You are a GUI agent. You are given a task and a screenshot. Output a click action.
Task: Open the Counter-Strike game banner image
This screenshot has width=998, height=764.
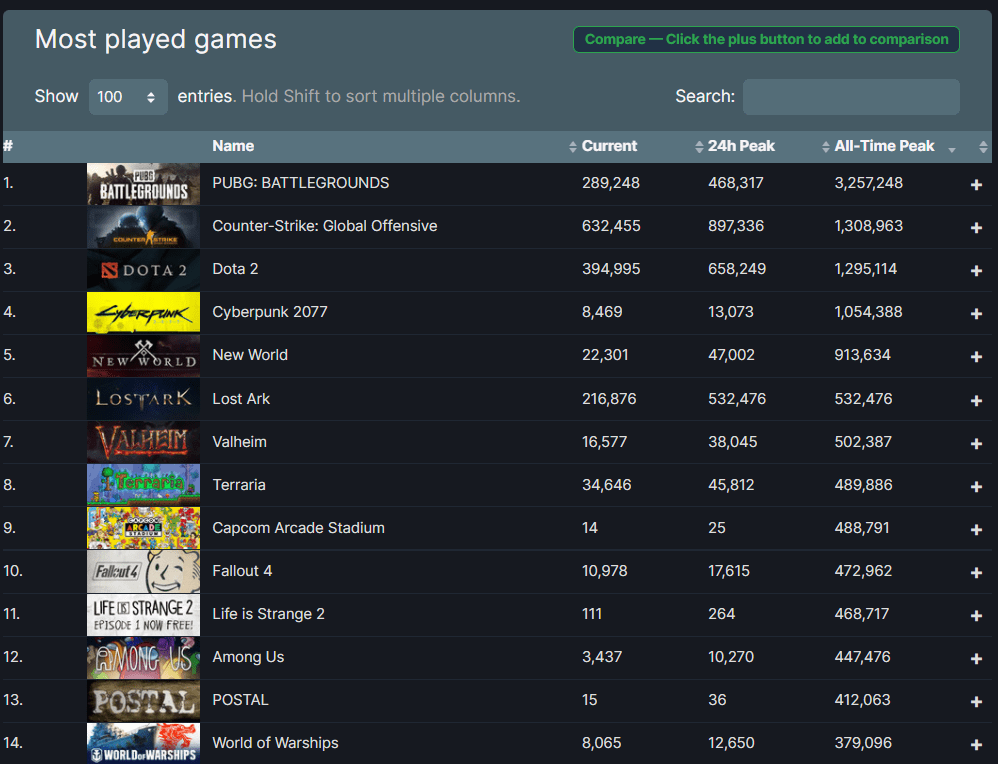[143, 227]
